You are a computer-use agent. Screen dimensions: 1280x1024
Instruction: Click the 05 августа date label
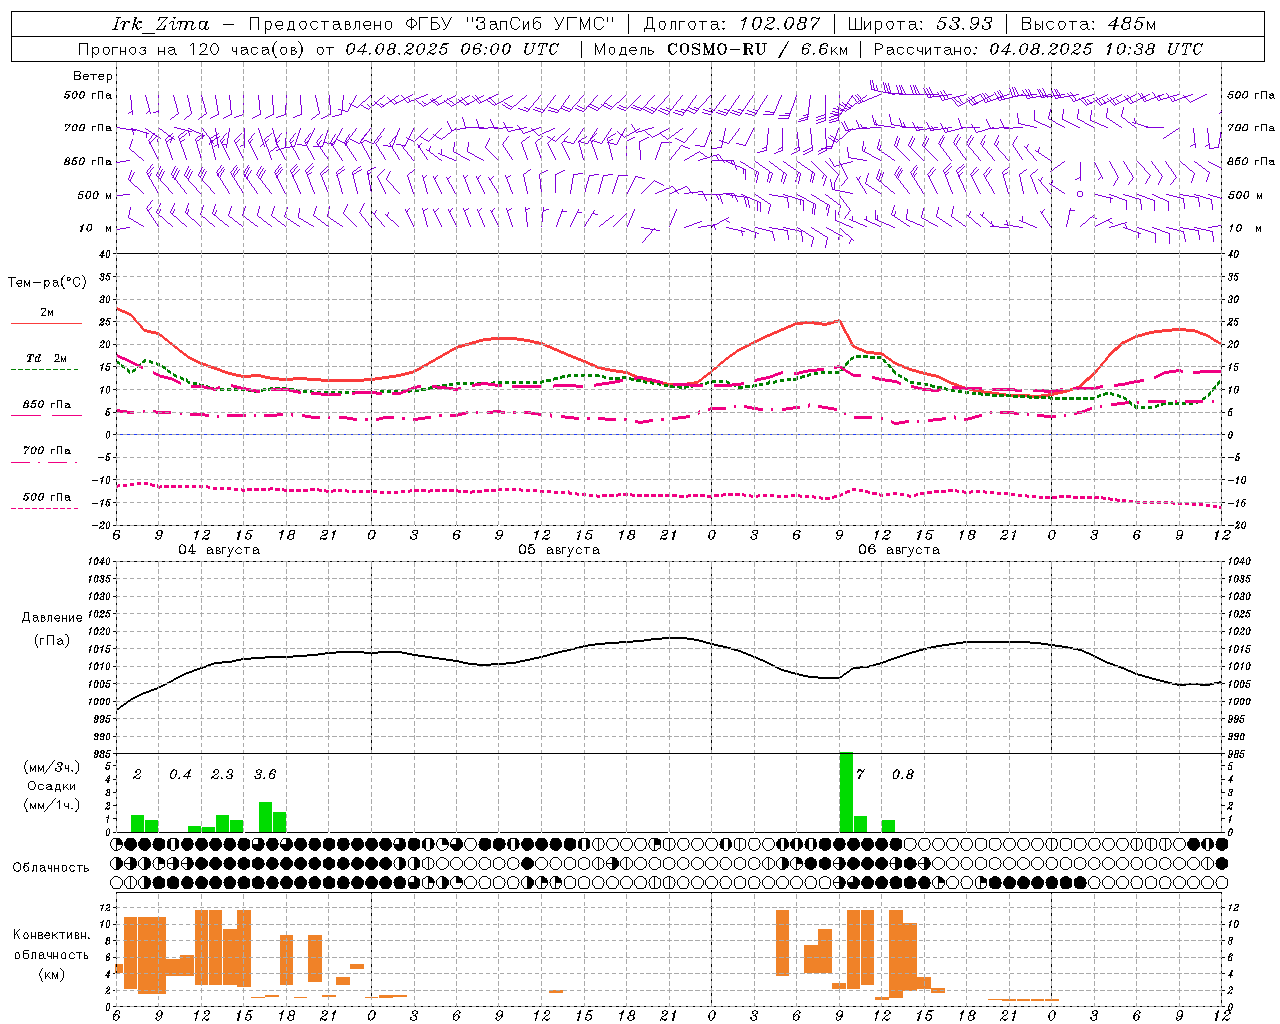[559, 550]
